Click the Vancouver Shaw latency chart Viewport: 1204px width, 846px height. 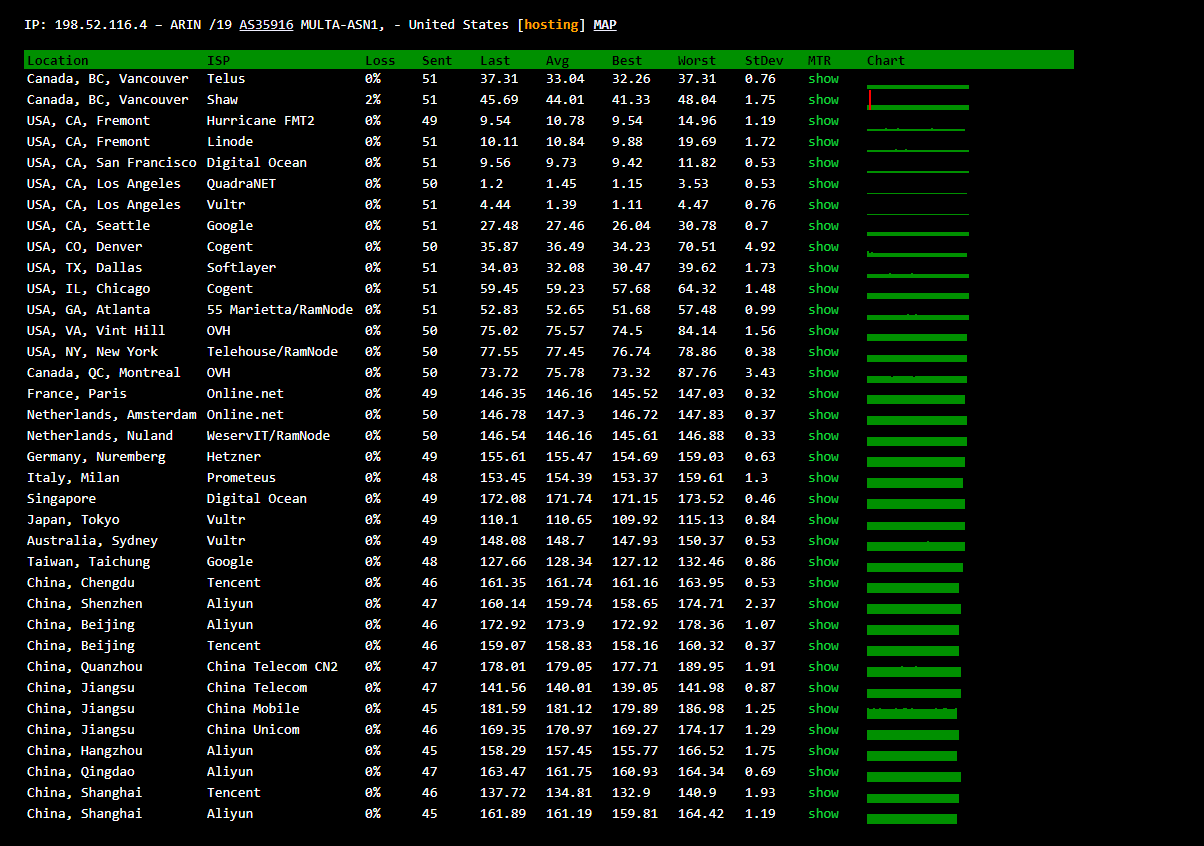[x=918, y=99]
